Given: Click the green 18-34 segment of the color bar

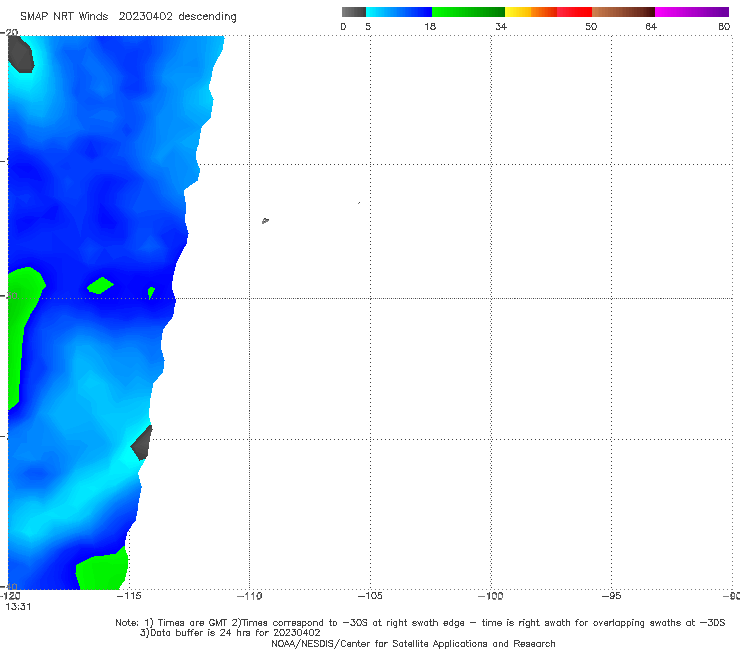Looking at the screenshot, I should [x=468, y=12].
